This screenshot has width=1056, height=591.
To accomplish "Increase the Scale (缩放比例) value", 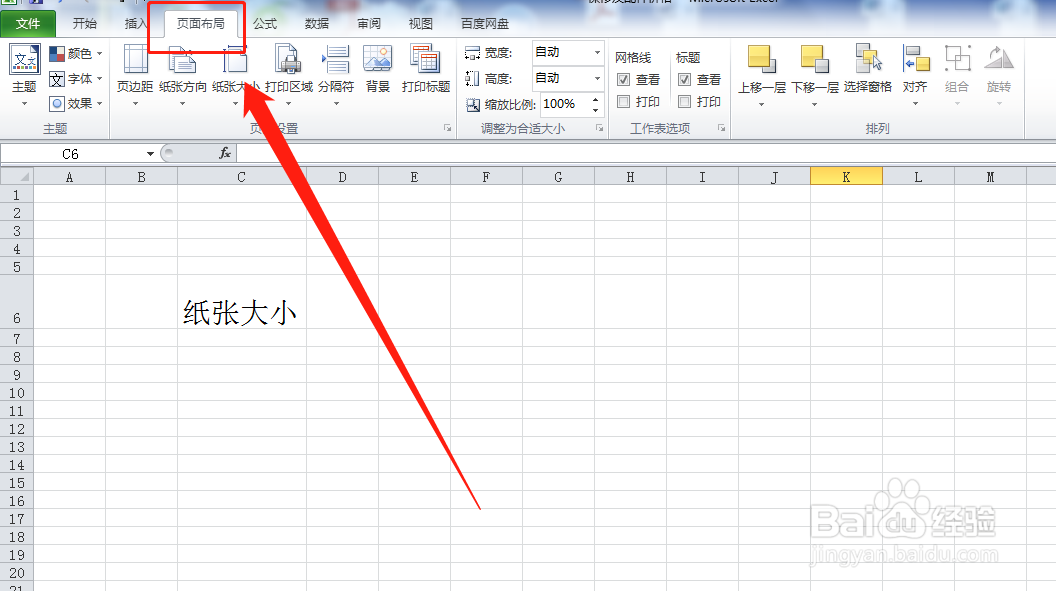I will point(595,100).
